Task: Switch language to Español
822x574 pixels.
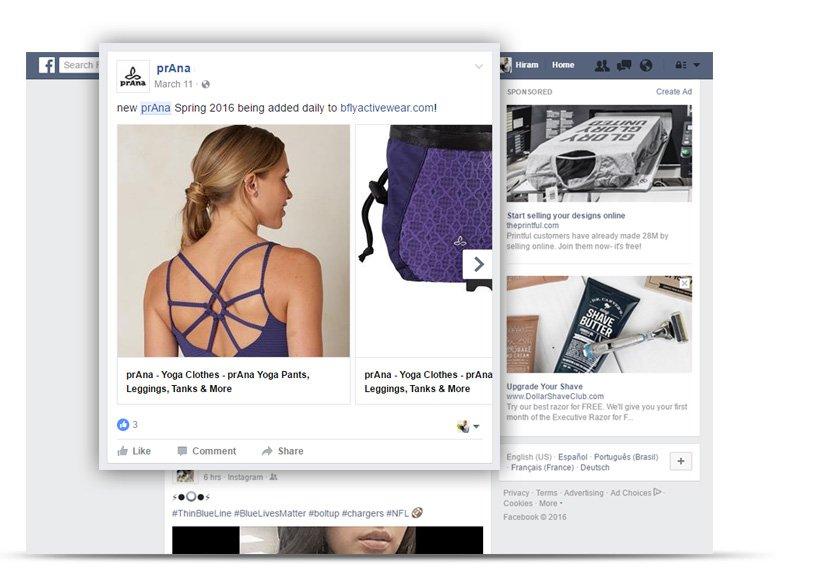Action: 572,457
